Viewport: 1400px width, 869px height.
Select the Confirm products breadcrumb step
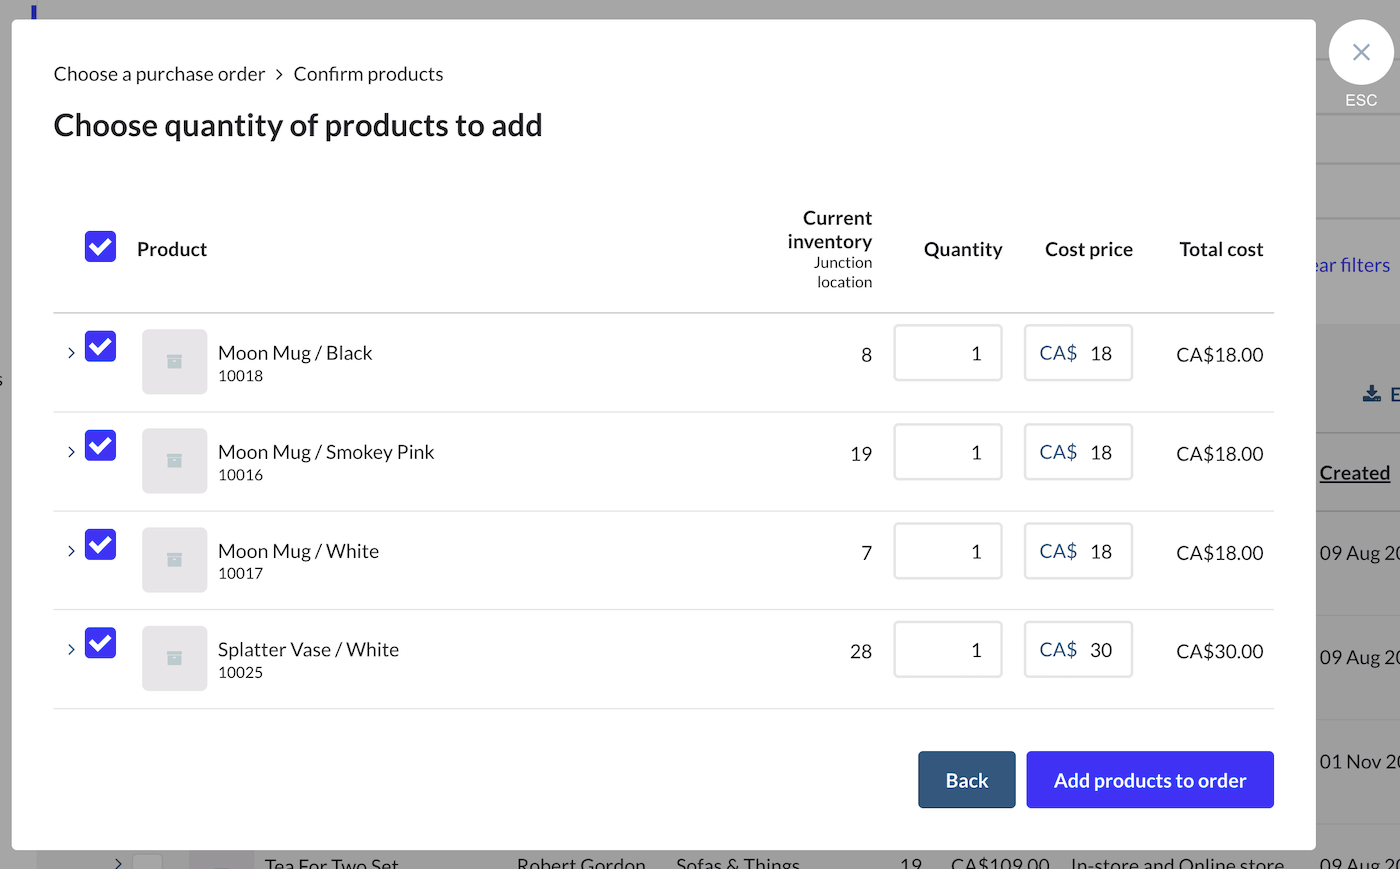coord(368,74)
